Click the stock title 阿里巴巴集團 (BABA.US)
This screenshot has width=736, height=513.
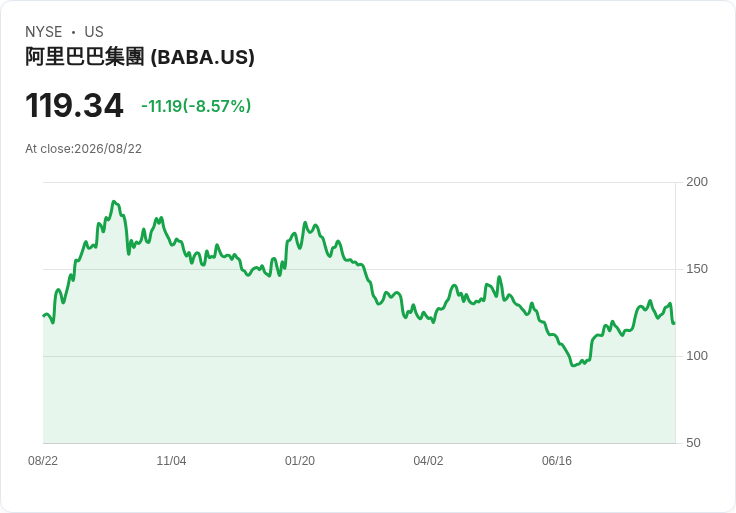pos(140,57)
